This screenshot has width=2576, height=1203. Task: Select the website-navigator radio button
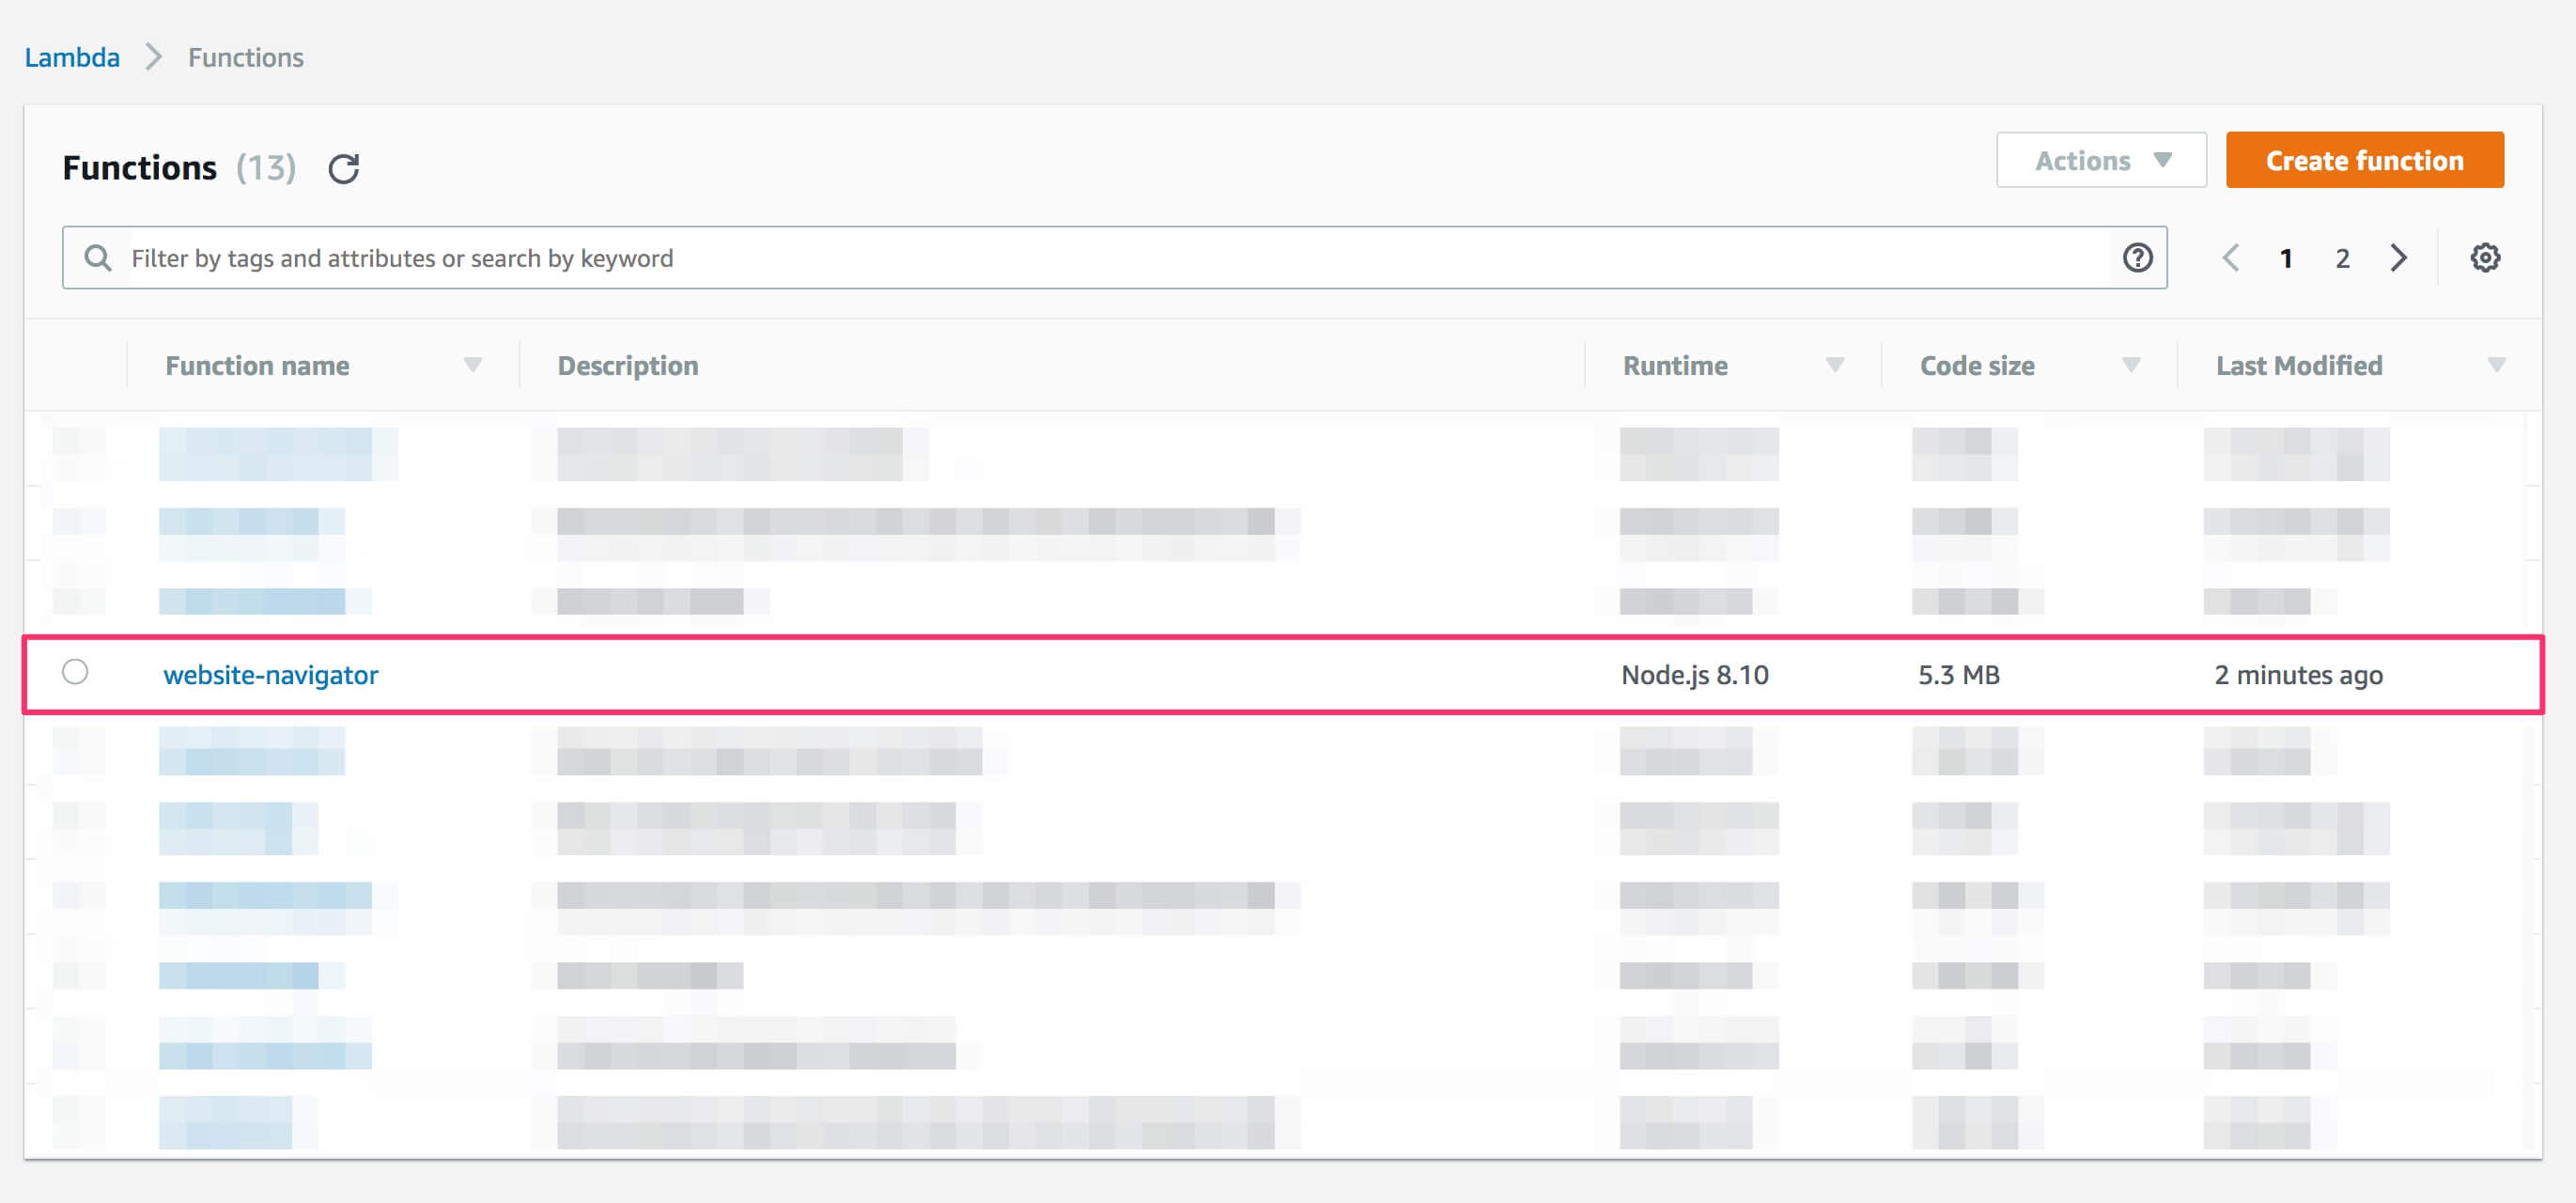tap(75, 672)
